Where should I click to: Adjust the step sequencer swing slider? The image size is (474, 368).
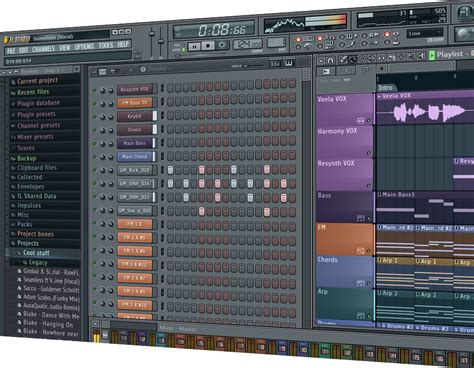pyautogui.click(x=251, y=66)
